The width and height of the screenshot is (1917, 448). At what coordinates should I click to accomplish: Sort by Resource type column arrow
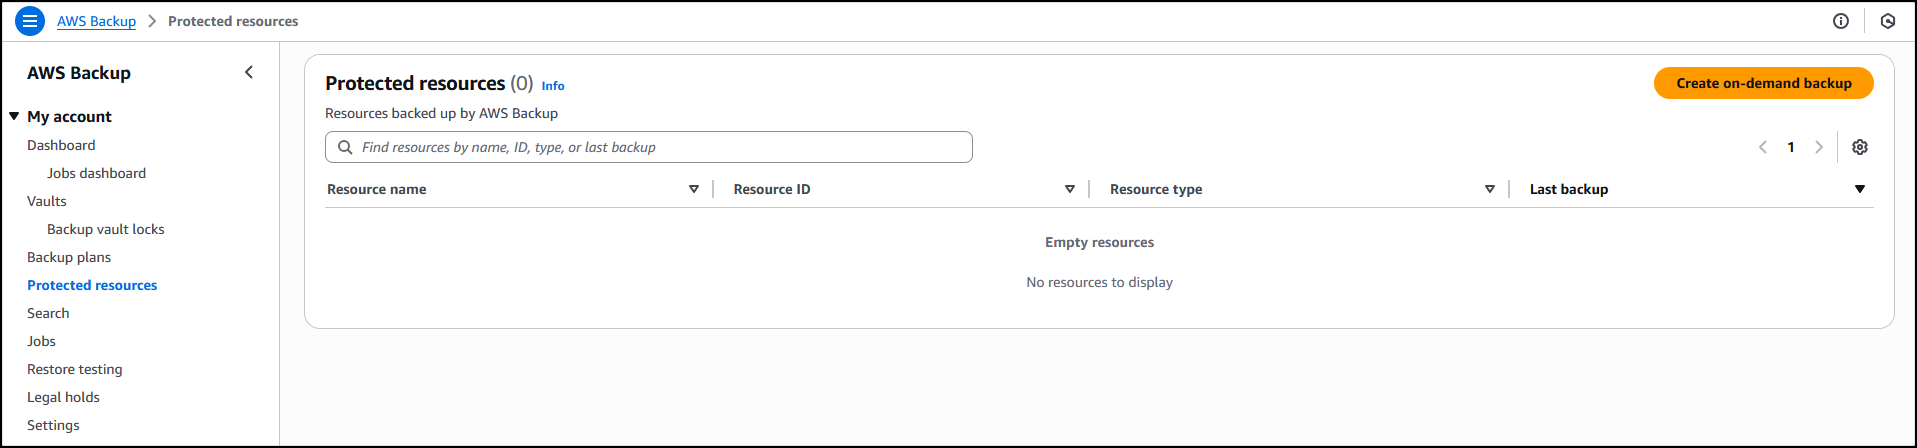pos(1489,189)
